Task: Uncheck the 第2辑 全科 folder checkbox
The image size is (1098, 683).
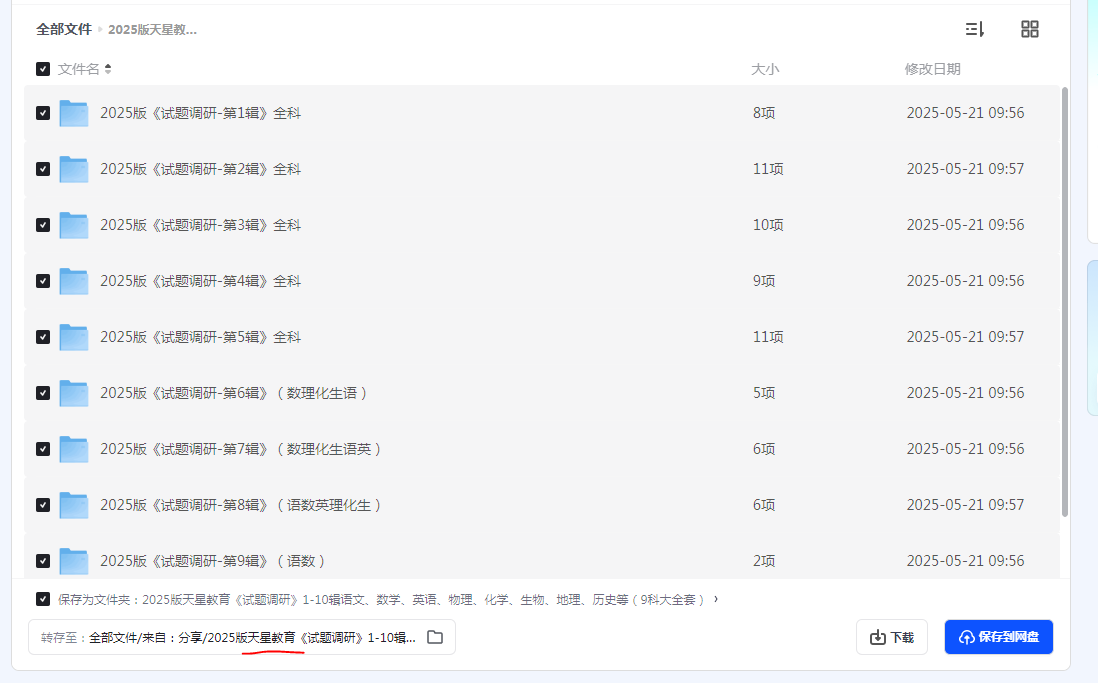Action: coord(43,169)
